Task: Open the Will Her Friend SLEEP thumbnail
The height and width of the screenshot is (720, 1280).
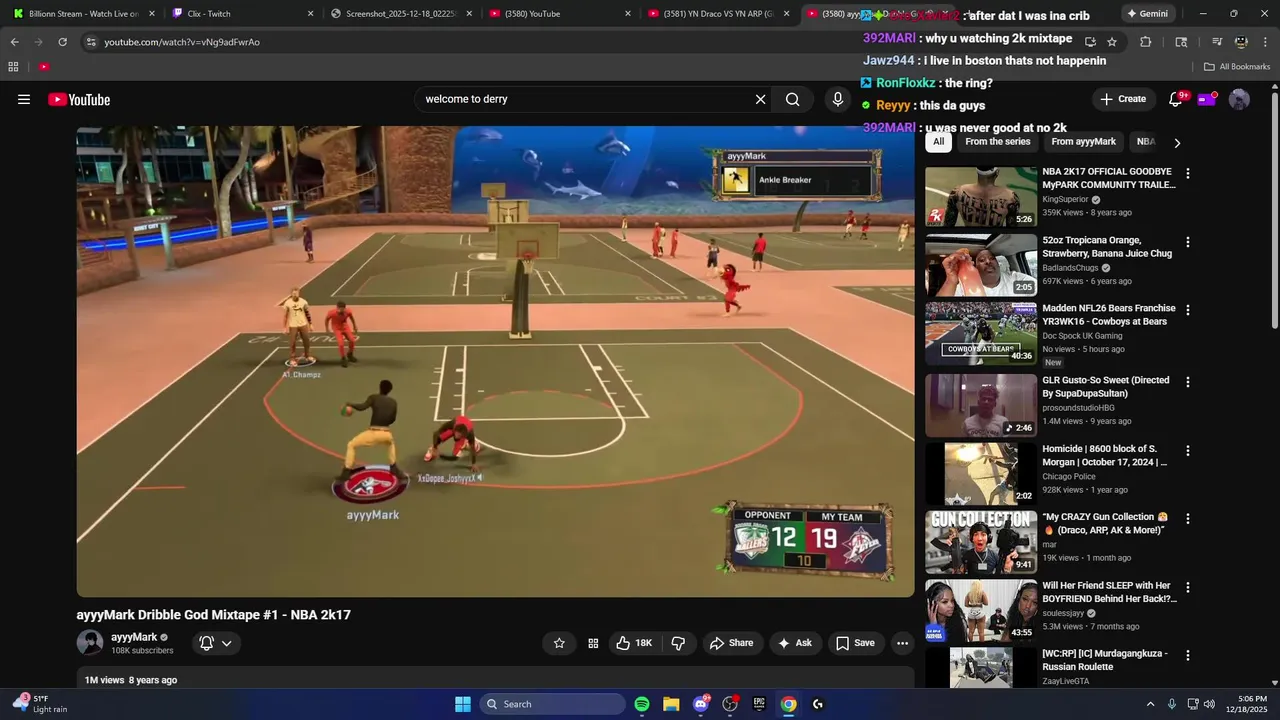Action: pos(981,611)
